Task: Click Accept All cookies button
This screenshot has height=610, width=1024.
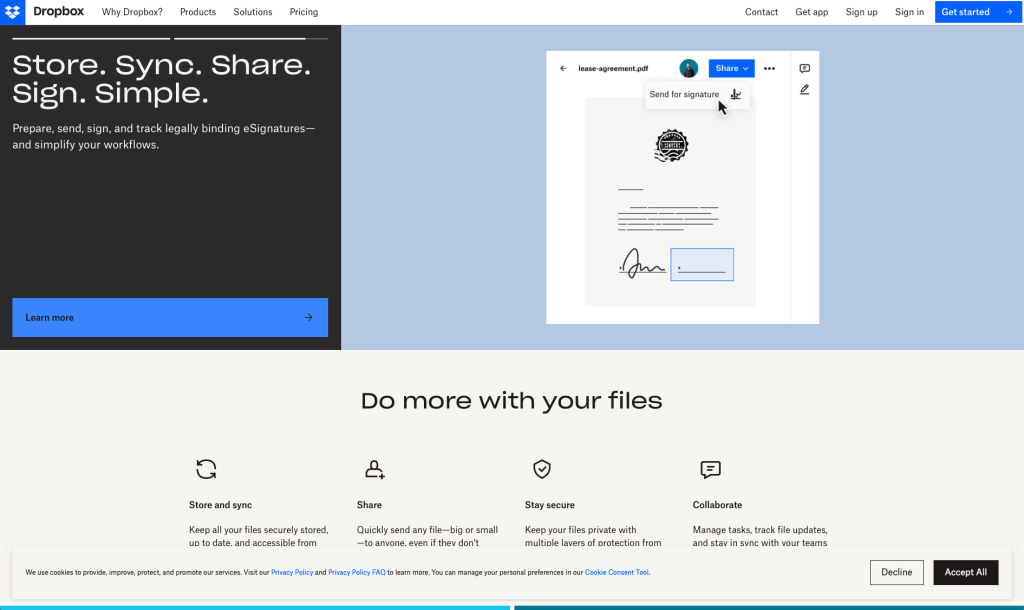Action: point(965,572)
